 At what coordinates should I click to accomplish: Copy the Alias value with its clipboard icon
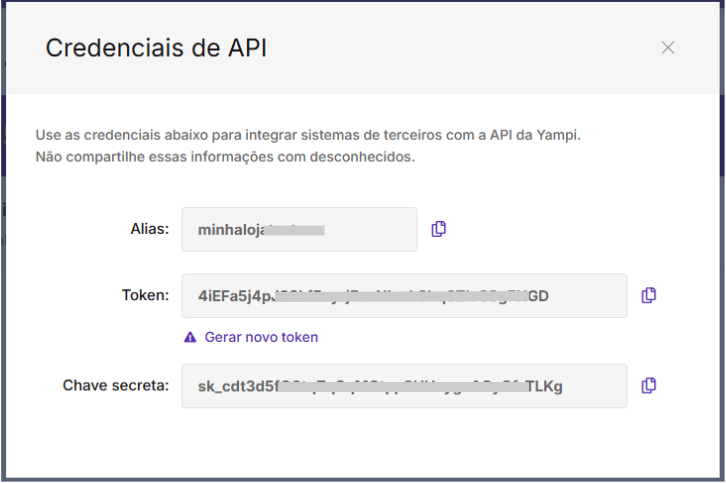tap(438, 229)
